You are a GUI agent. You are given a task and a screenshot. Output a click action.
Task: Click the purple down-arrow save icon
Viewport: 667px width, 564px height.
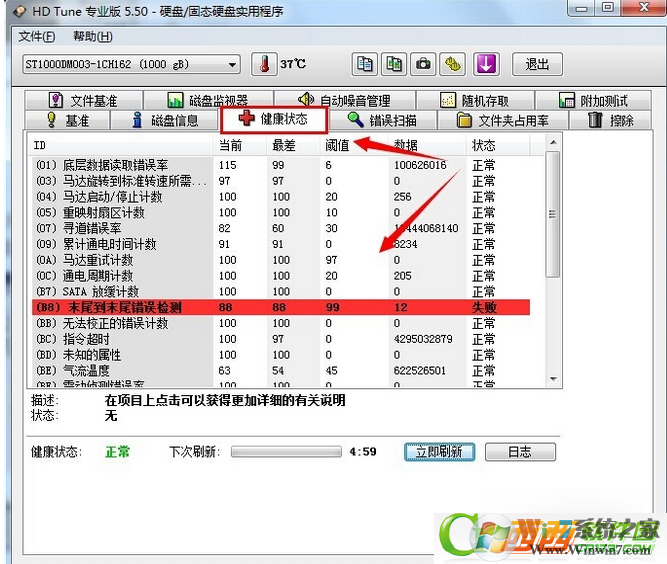(x=486, y=64)
